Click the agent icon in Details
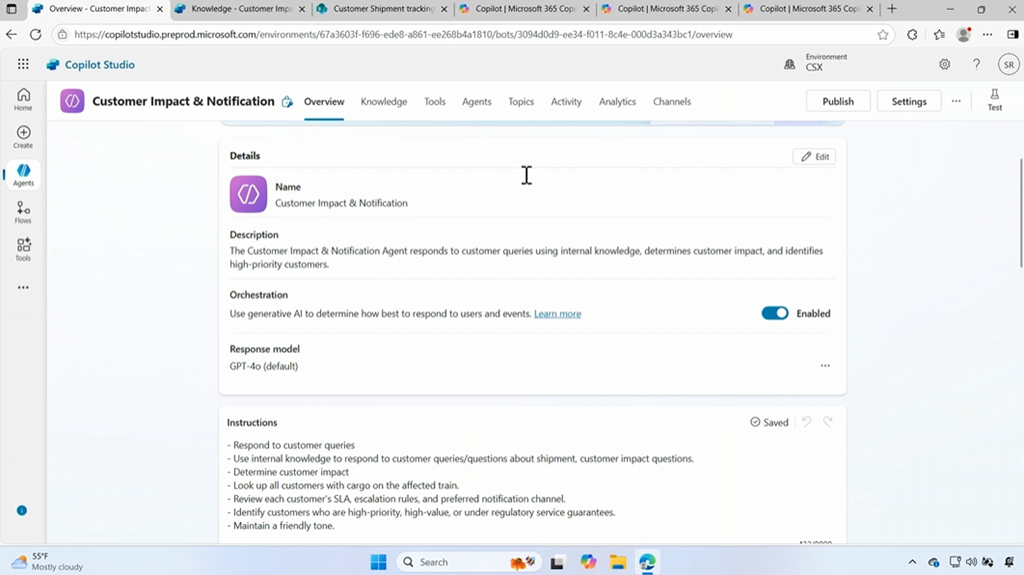Viewport: 1024px width, 575px height. coord(248,194)
